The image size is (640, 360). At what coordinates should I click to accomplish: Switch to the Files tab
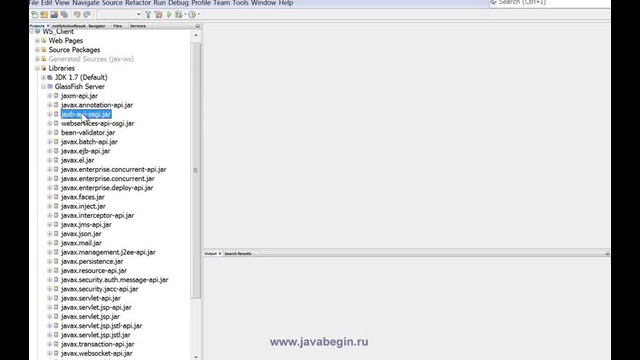[x=118, y=26]
